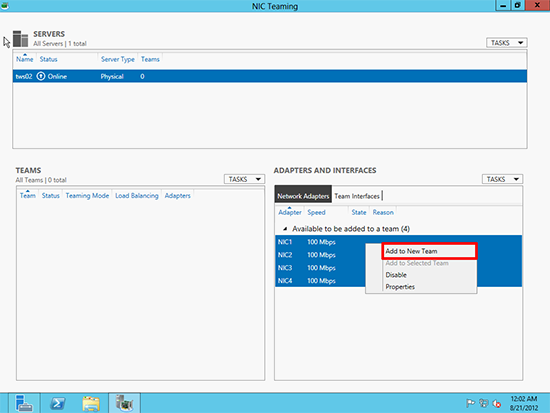
Task: Click the Servers section icon
Action: point(20,39)
